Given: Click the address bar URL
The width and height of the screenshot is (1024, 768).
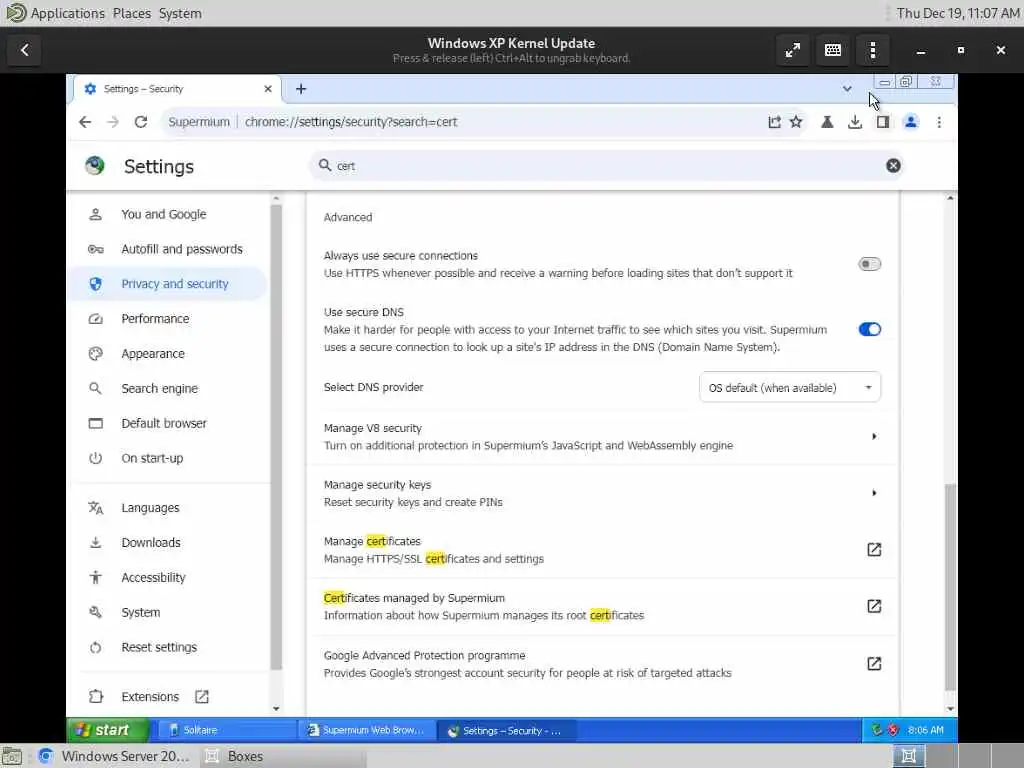Looking at the screenshot, I should tap(351, 122).
